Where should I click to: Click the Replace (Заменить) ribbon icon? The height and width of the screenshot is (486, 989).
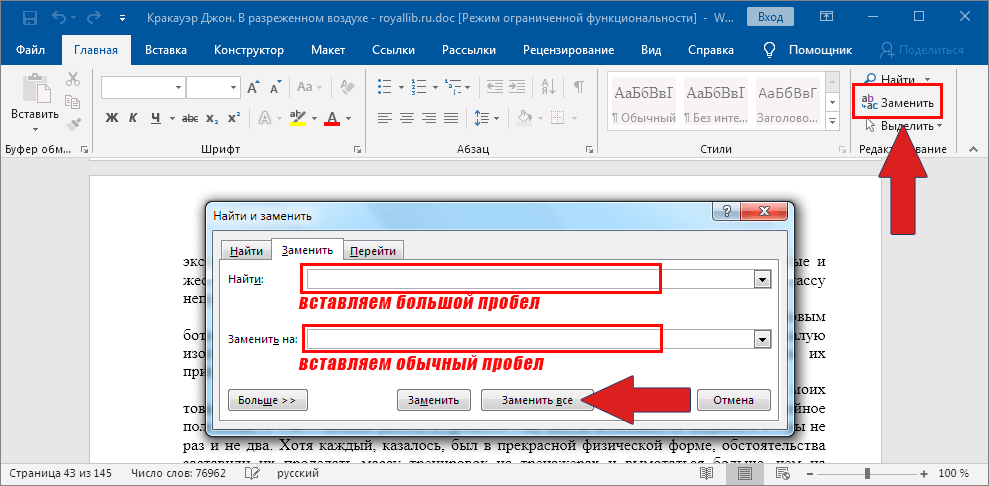pos(897,103)
